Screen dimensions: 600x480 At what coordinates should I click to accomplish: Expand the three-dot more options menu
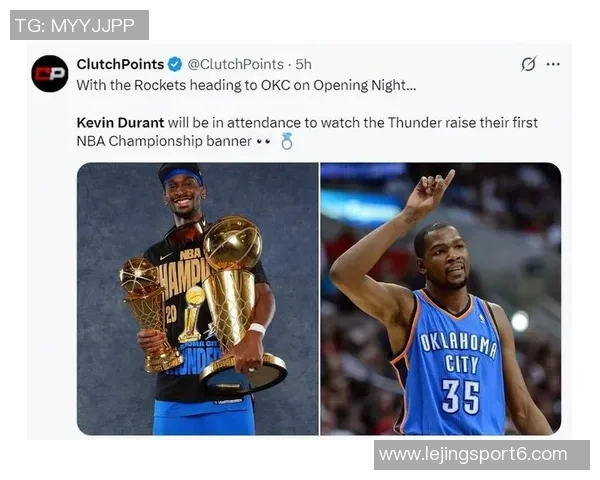pos(553,64)
